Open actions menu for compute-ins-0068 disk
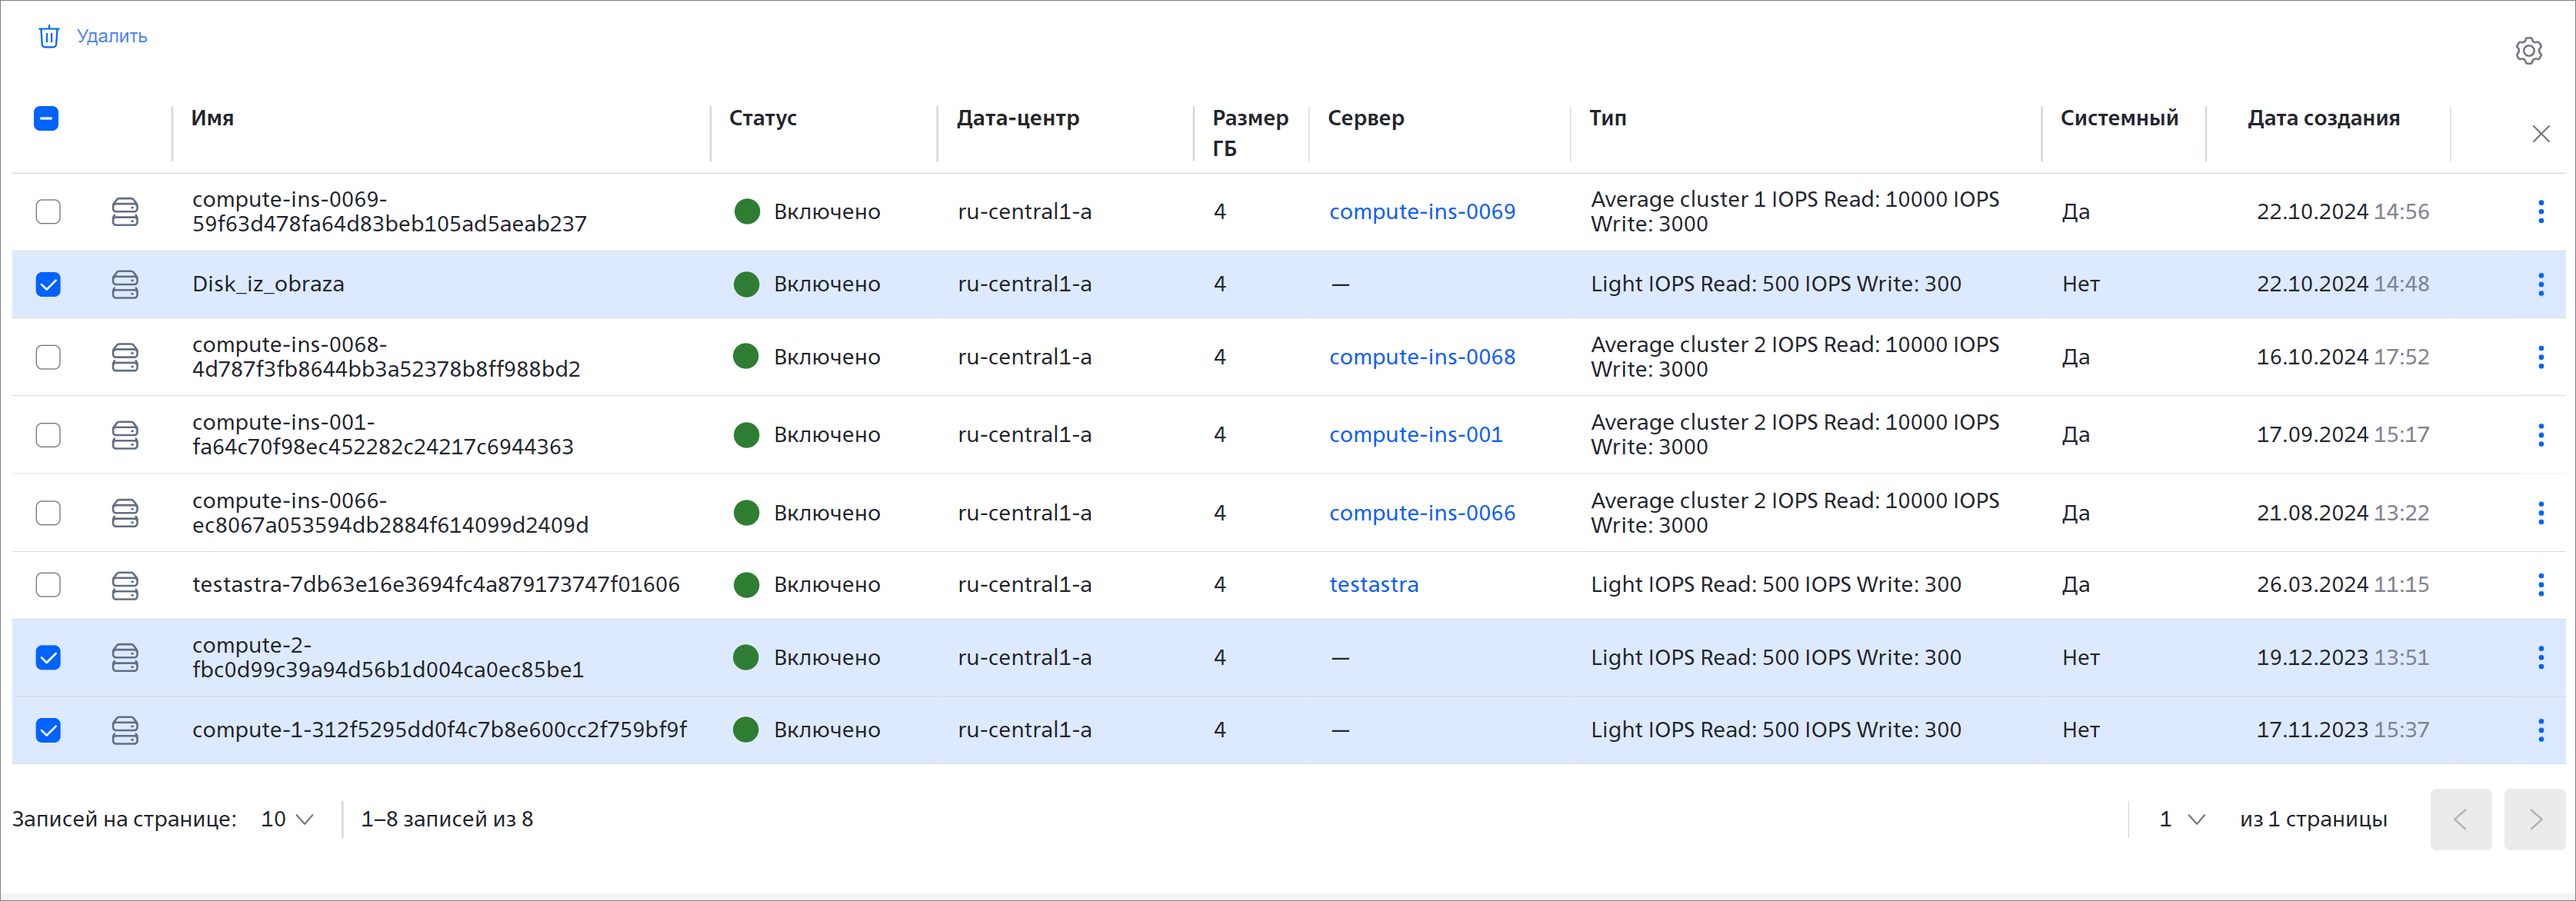 [2540, 357]
